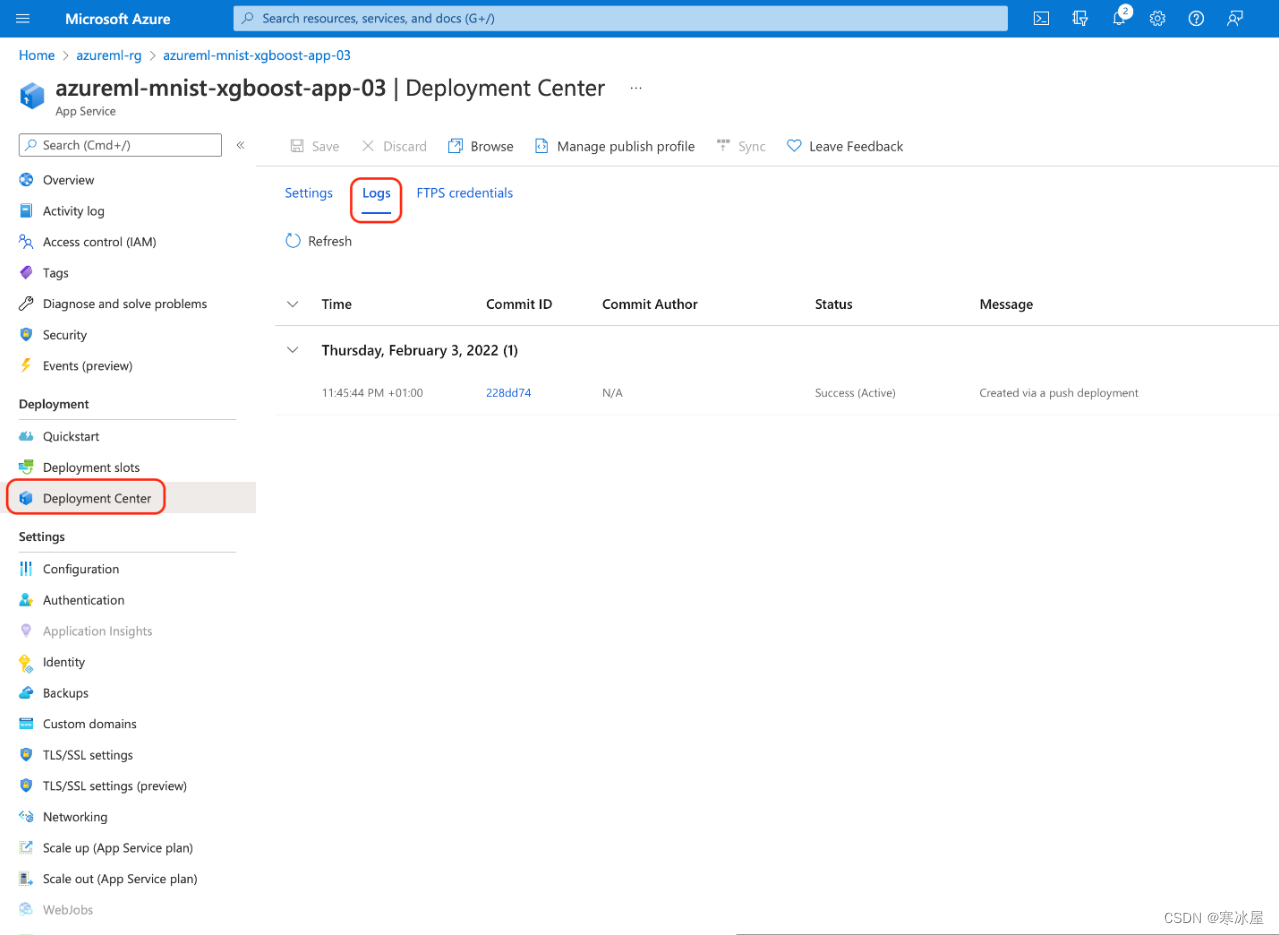Click the Networking icon

[26, 817]
